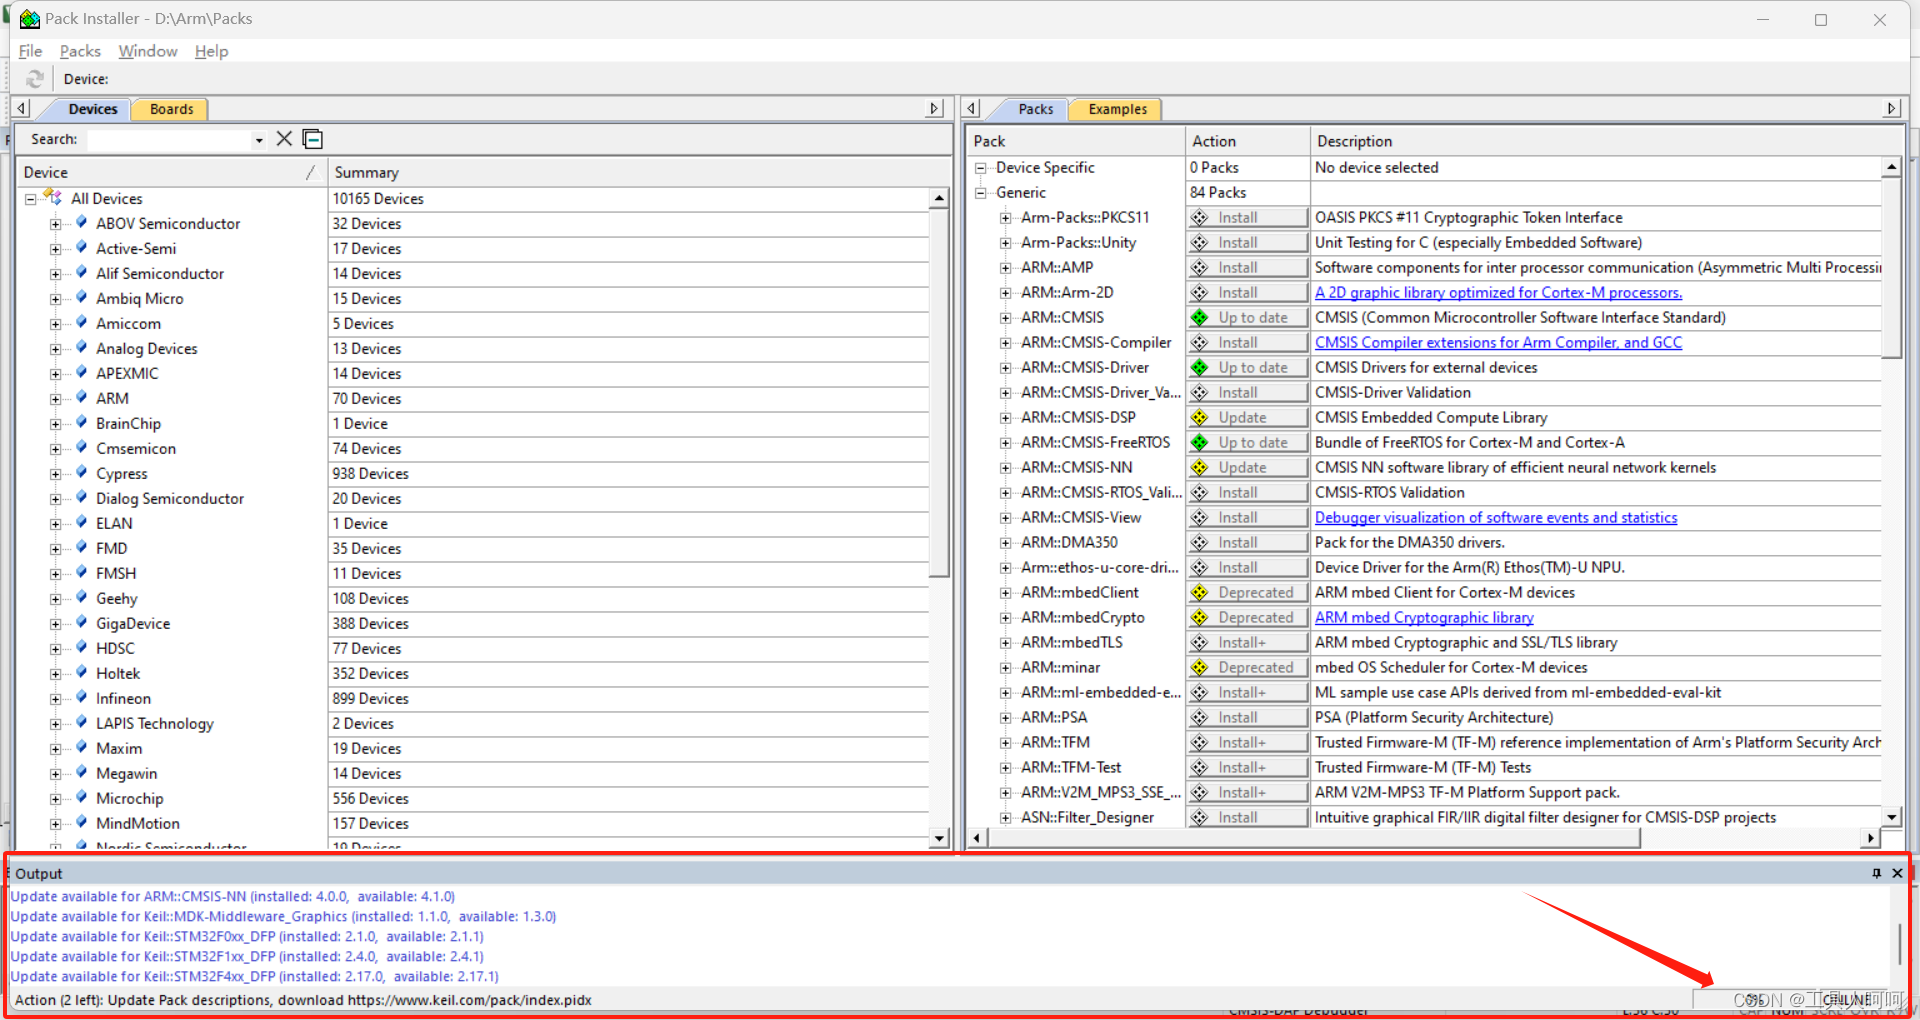The width and height of the screenshot is (1920, 1020).
Task: Click the refresh pack descriptions icon
Action: point(36,79)
